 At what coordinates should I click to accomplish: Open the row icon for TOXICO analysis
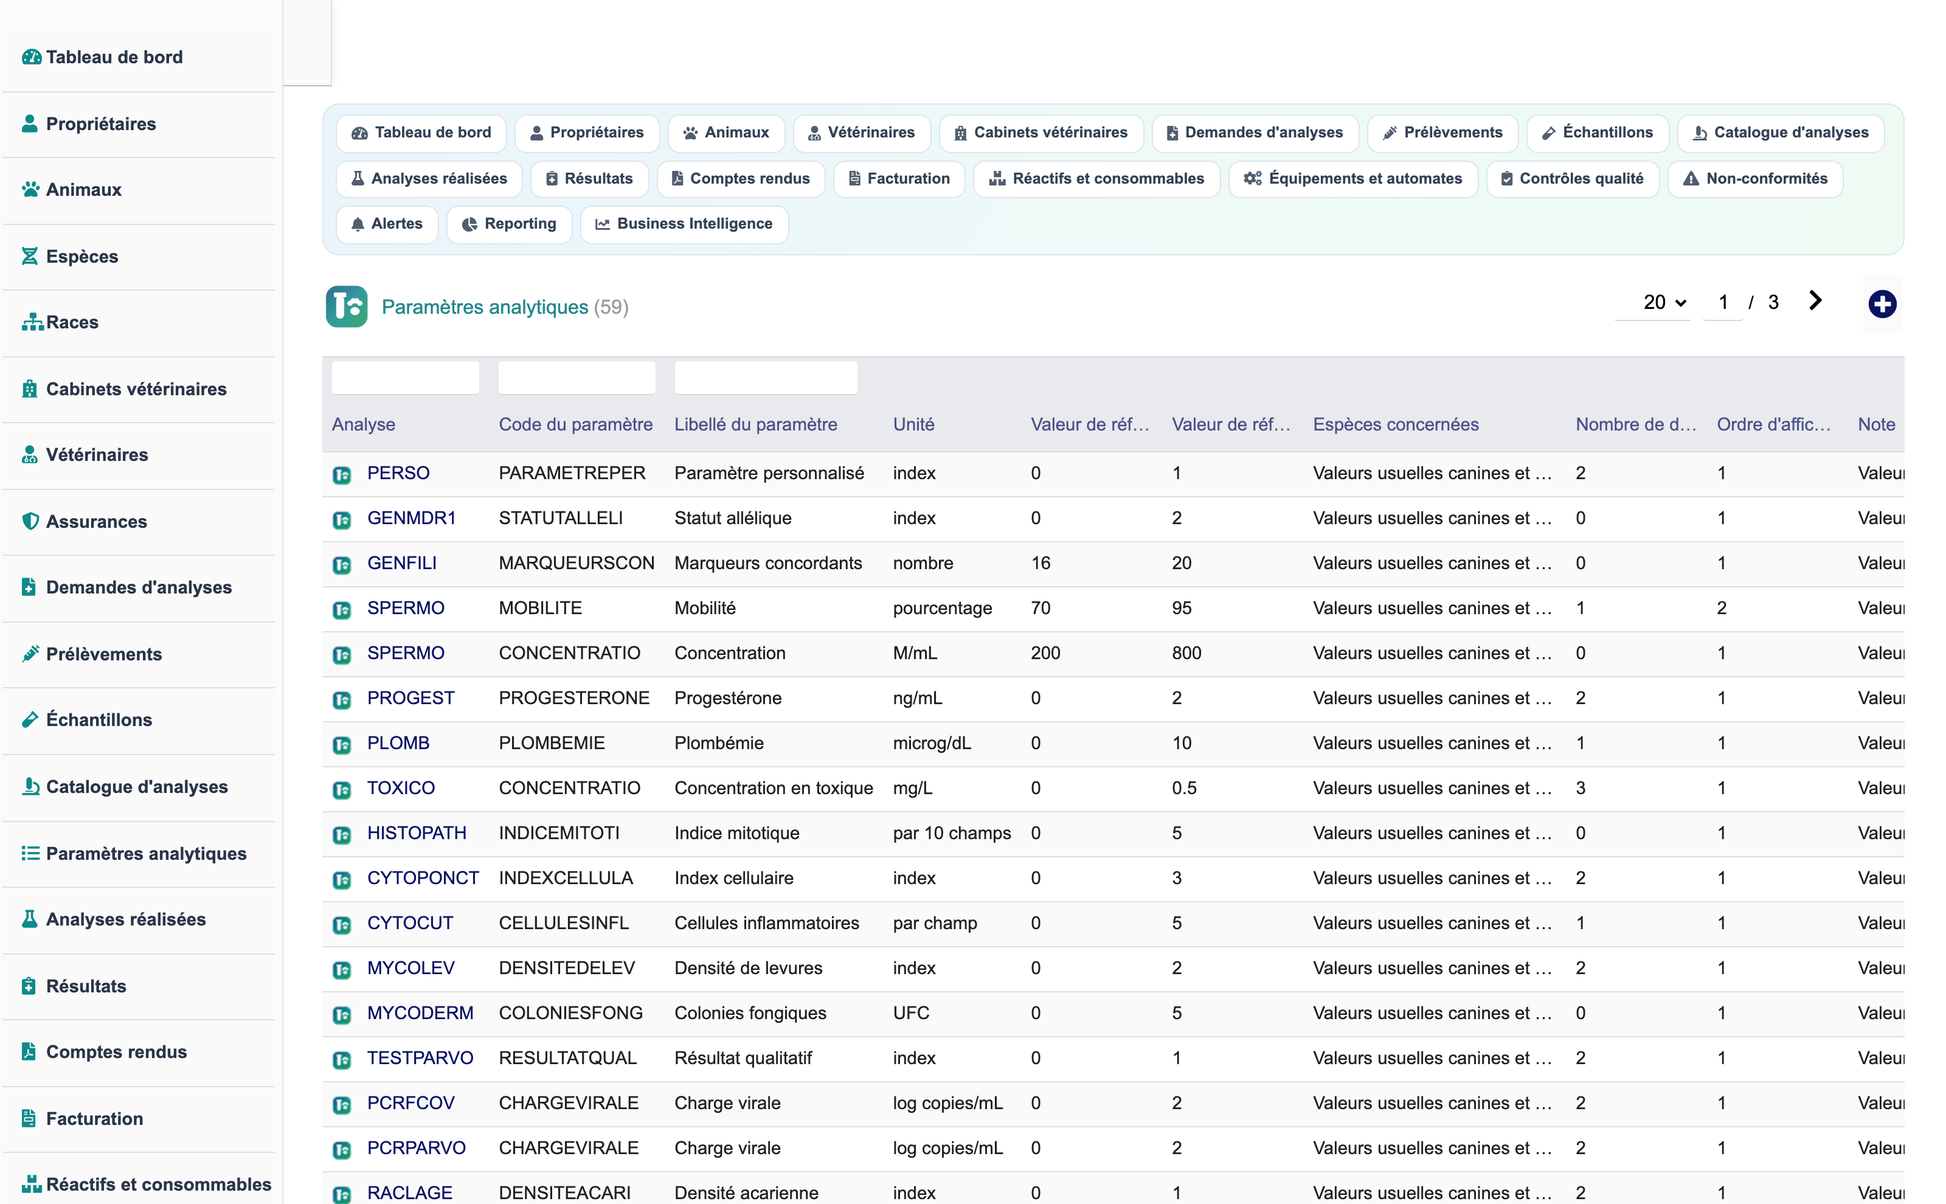[342, 790]
